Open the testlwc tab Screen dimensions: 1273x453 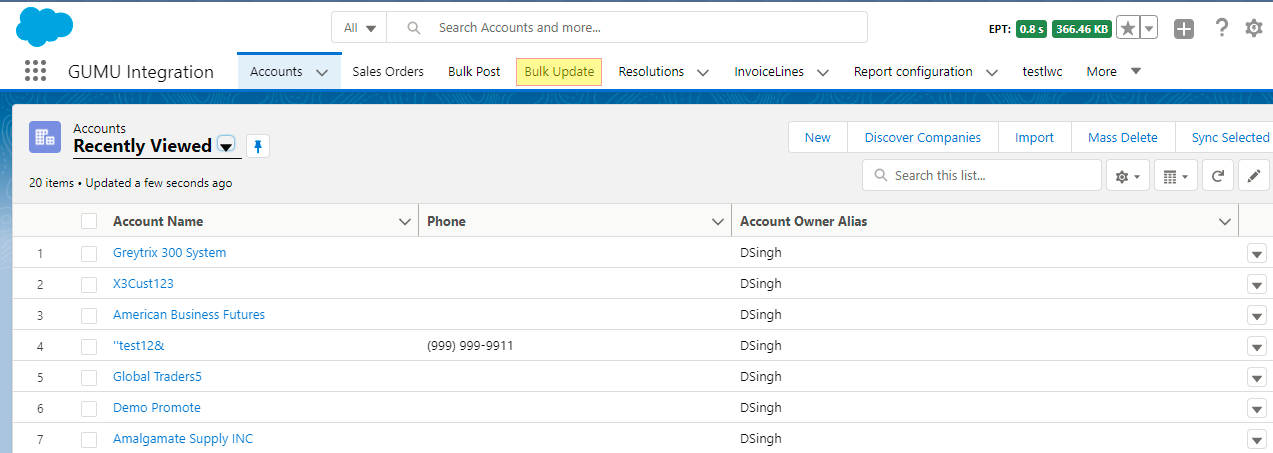pos(1042,71)
